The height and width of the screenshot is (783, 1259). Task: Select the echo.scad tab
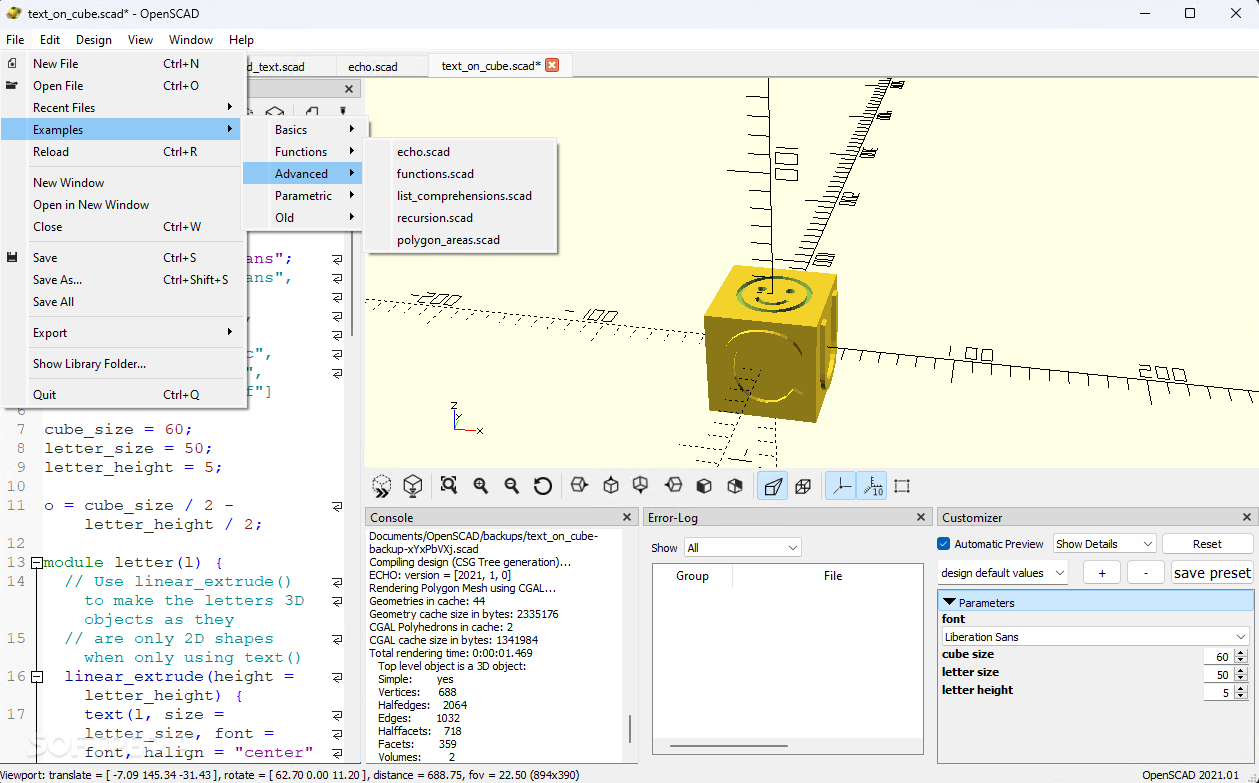373,67
